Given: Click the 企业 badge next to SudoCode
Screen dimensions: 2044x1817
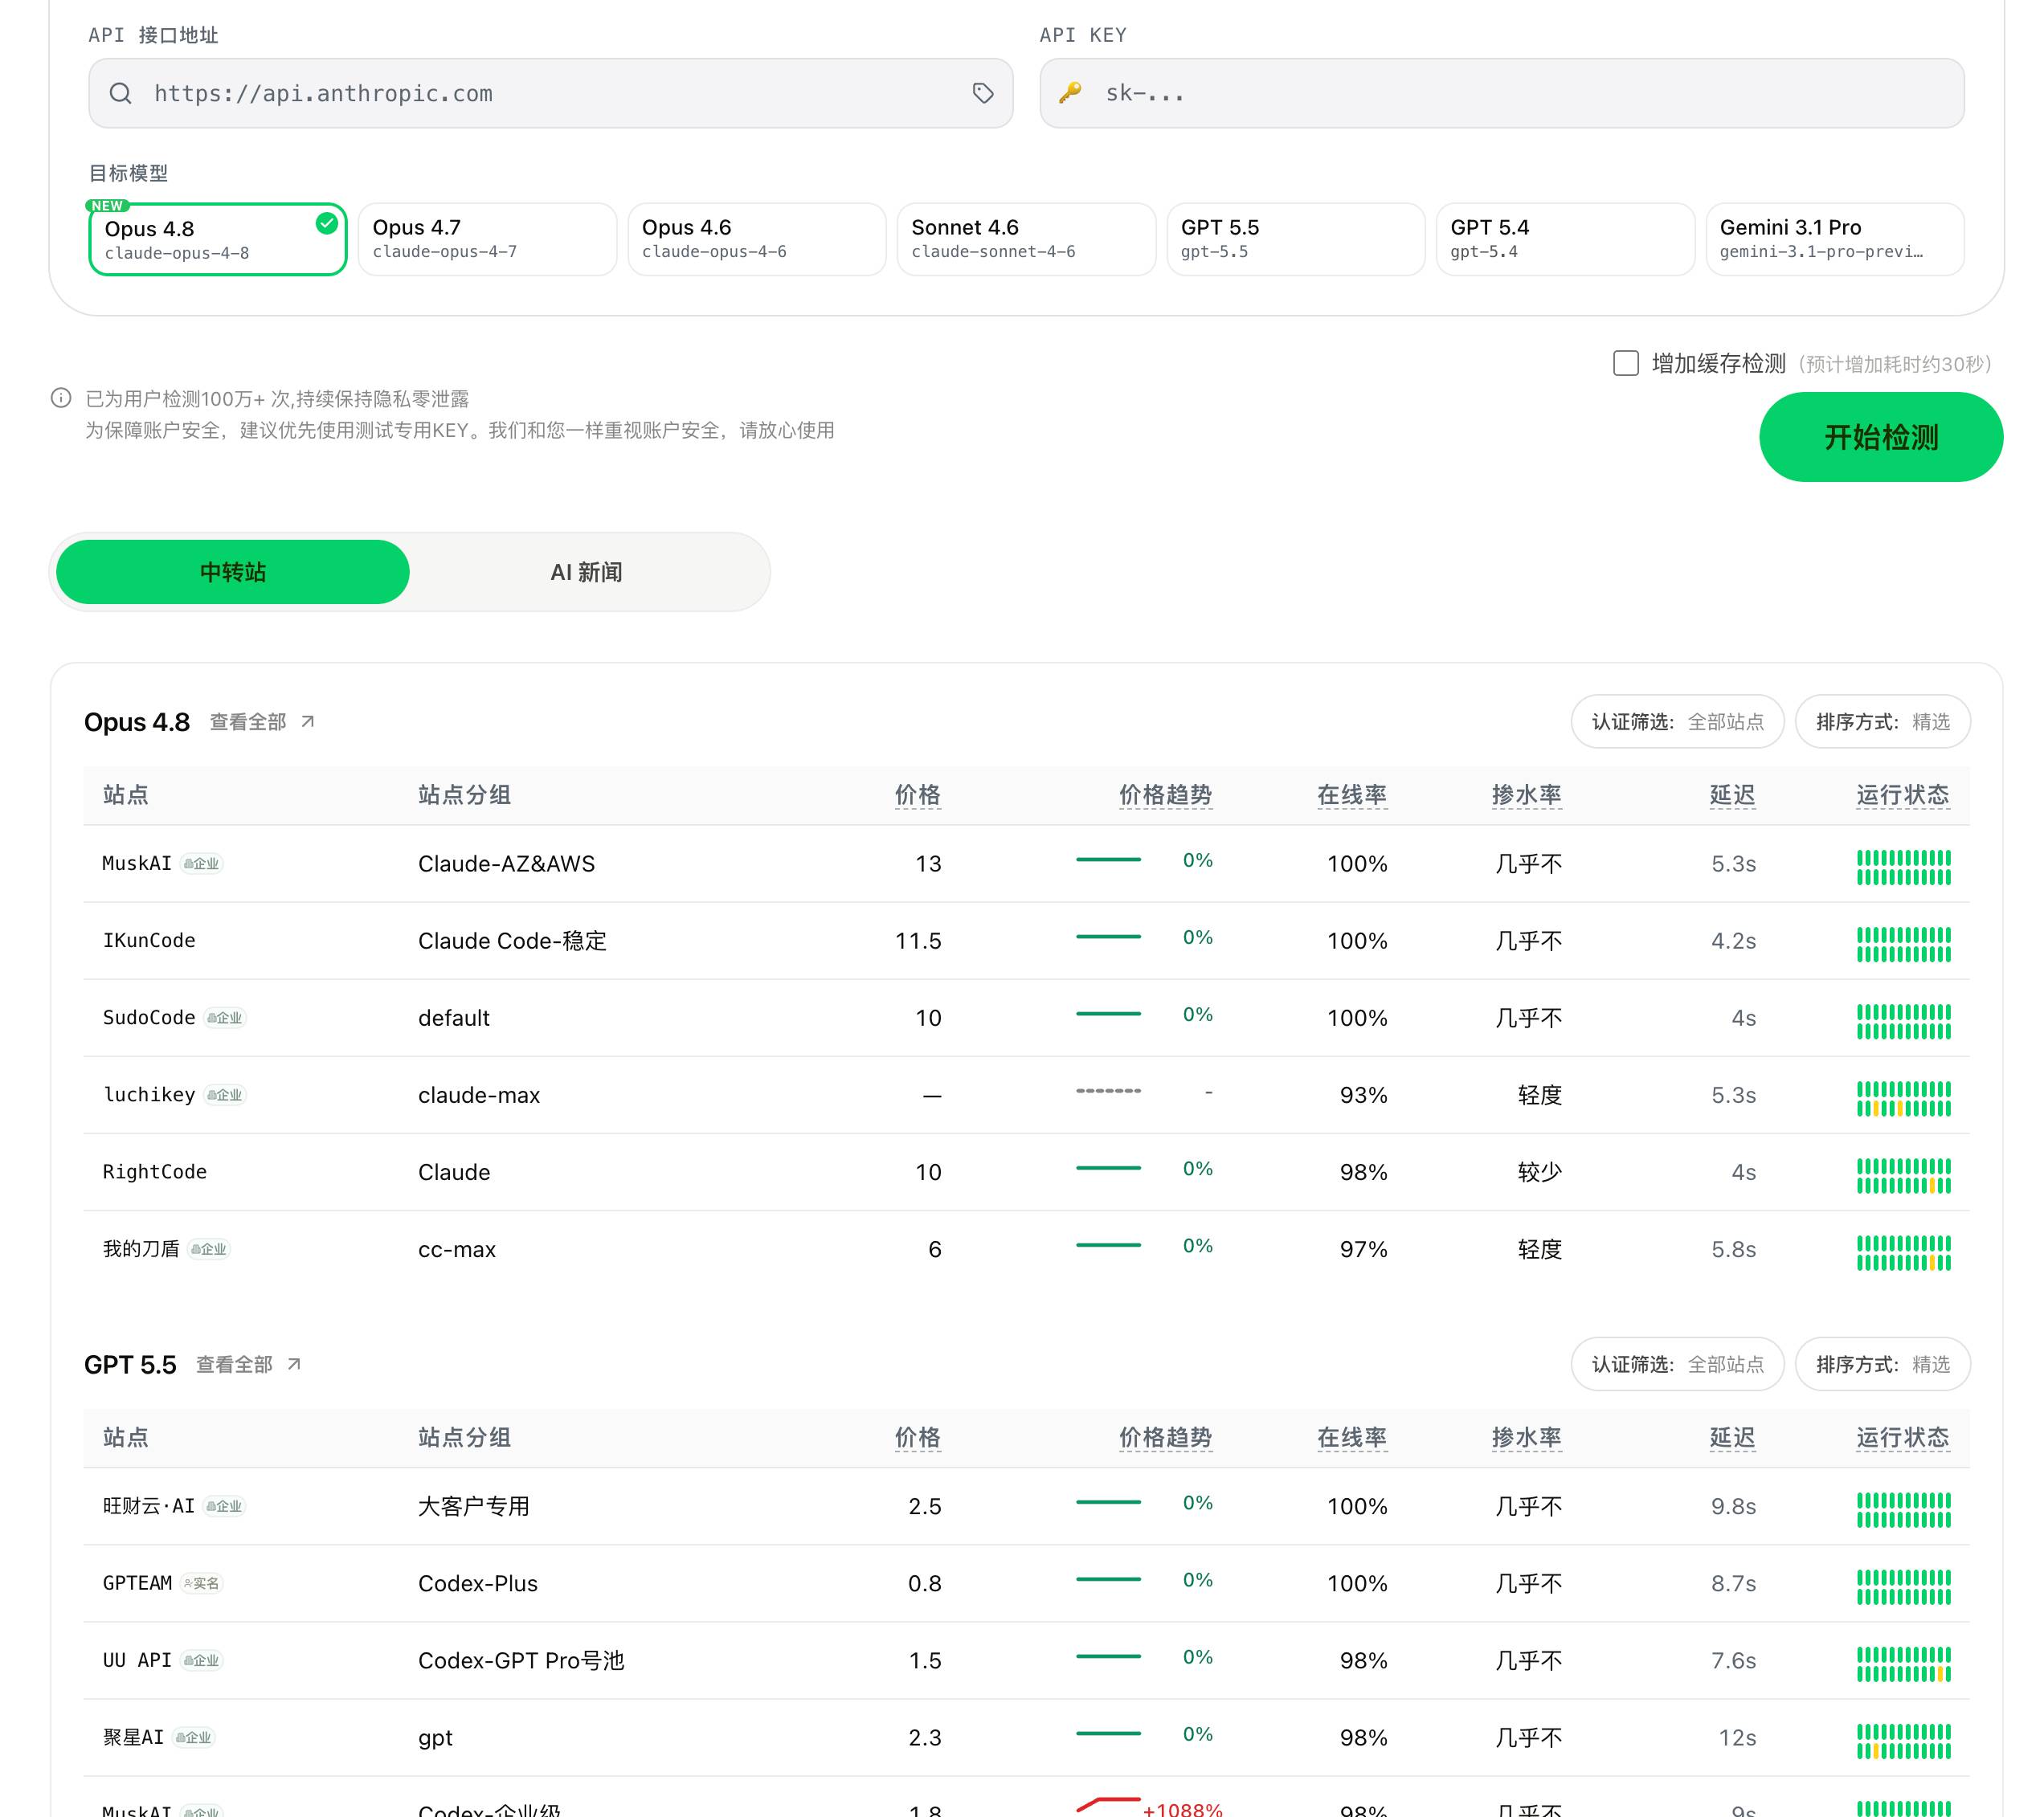Looking at the screenshot, I should [x=225, y=1018].
